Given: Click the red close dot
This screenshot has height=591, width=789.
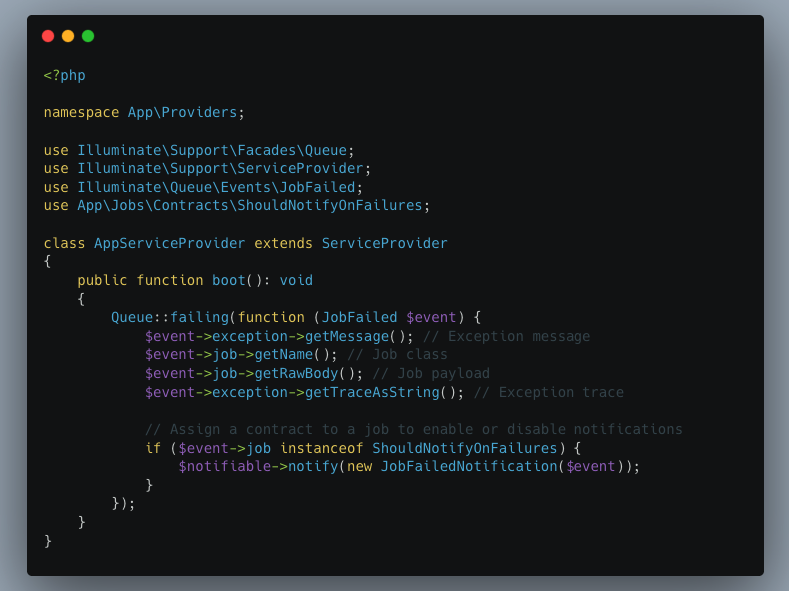Looking at the screenshot, I should [x=48, y=36].
